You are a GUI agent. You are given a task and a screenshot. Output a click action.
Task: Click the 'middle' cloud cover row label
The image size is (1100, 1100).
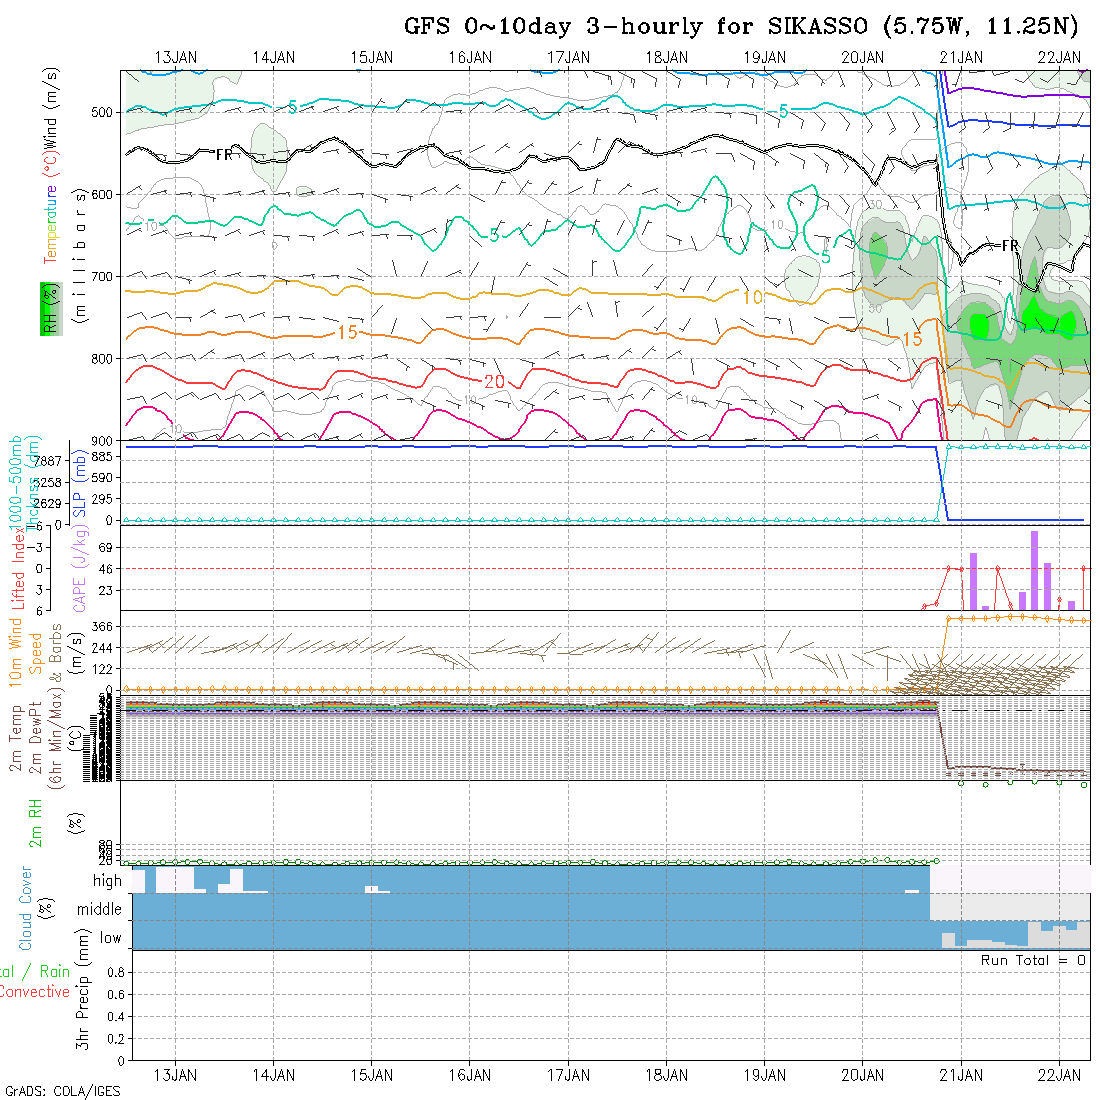click(x=100, y=909)
